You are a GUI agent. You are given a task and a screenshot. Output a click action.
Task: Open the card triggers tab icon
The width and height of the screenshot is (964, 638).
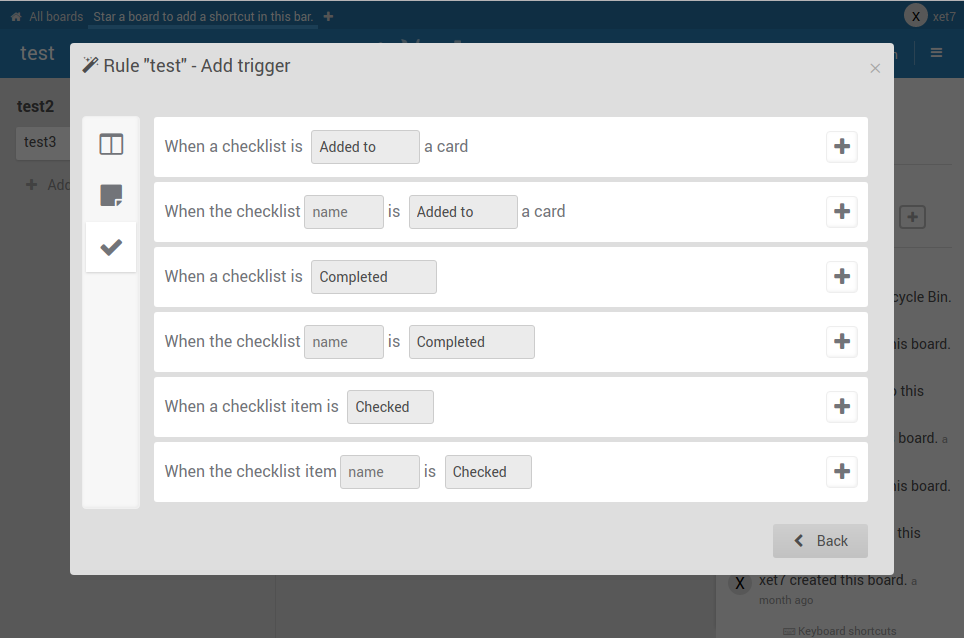click(x=111, y=195)
